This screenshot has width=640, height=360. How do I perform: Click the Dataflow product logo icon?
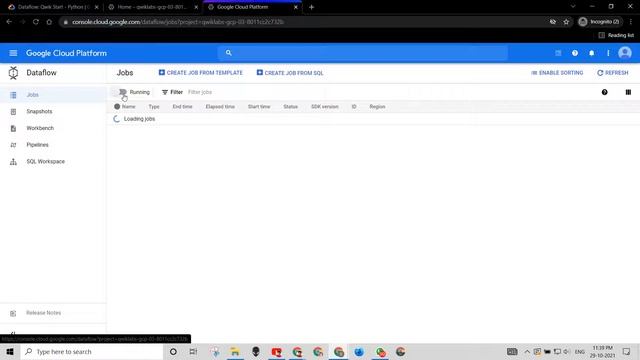13,73
